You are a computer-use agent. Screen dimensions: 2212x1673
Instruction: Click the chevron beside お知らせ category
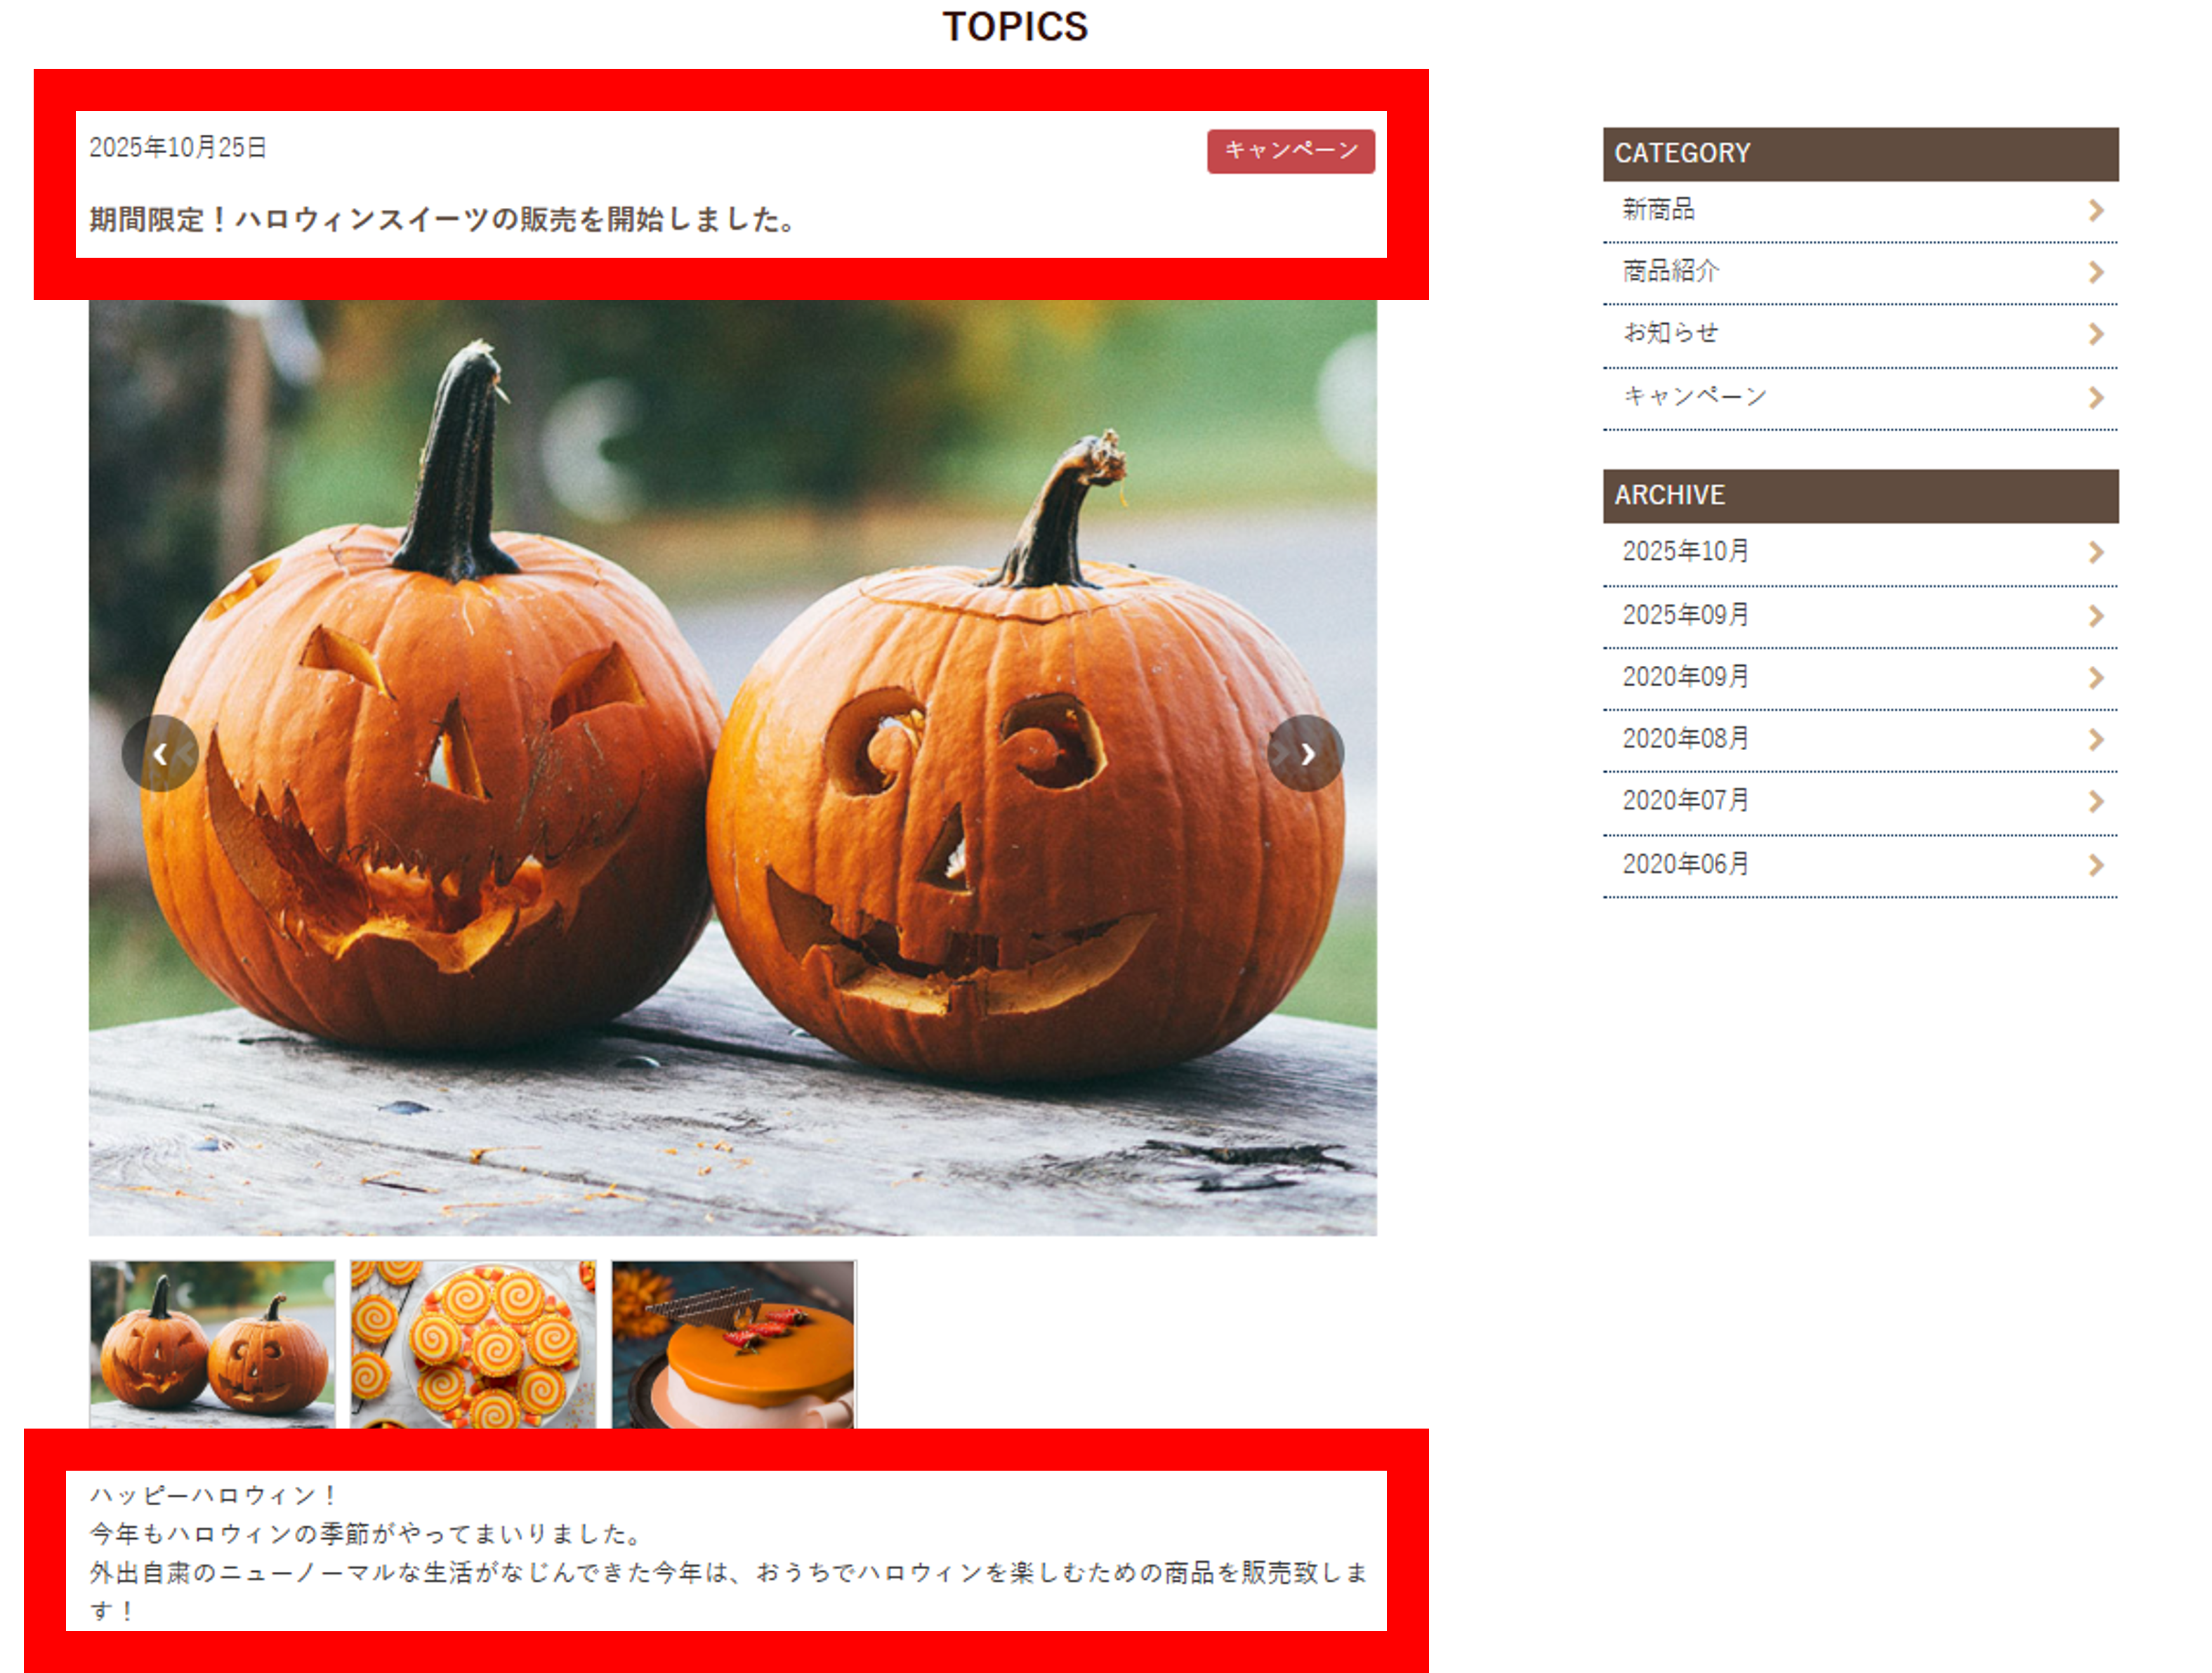pos(2096,334)
